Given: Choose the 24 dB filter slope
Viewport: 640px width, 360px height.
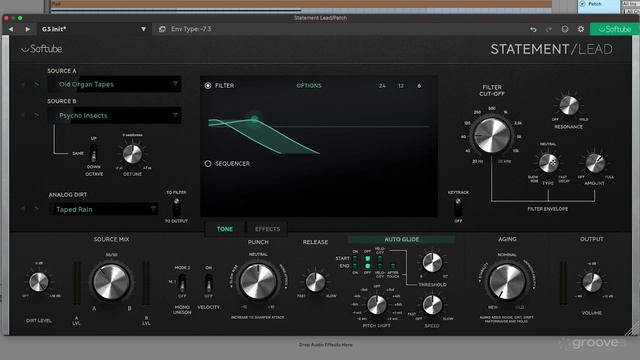Looking at the screenshot, I should tap(382, 86).
